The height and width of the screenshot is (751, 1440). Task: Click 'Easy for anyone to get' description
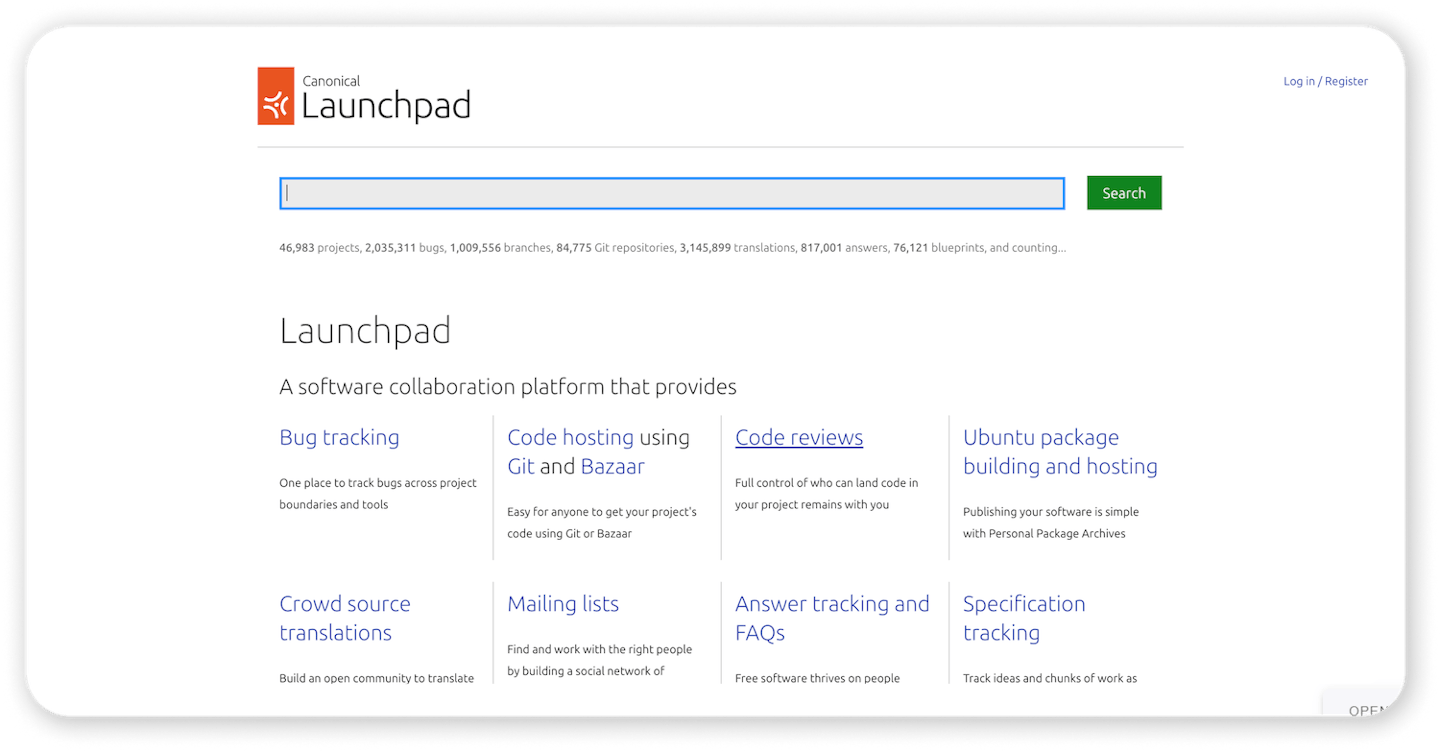click(x=602, y=523)
